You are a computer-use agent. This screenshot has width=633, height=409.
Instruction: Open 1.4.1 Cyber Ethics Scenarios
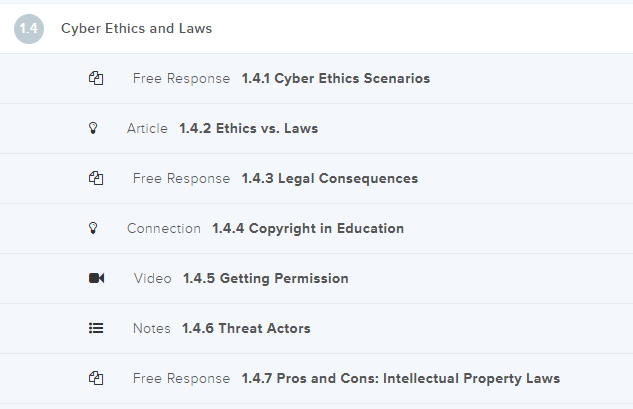pos(335,78)
